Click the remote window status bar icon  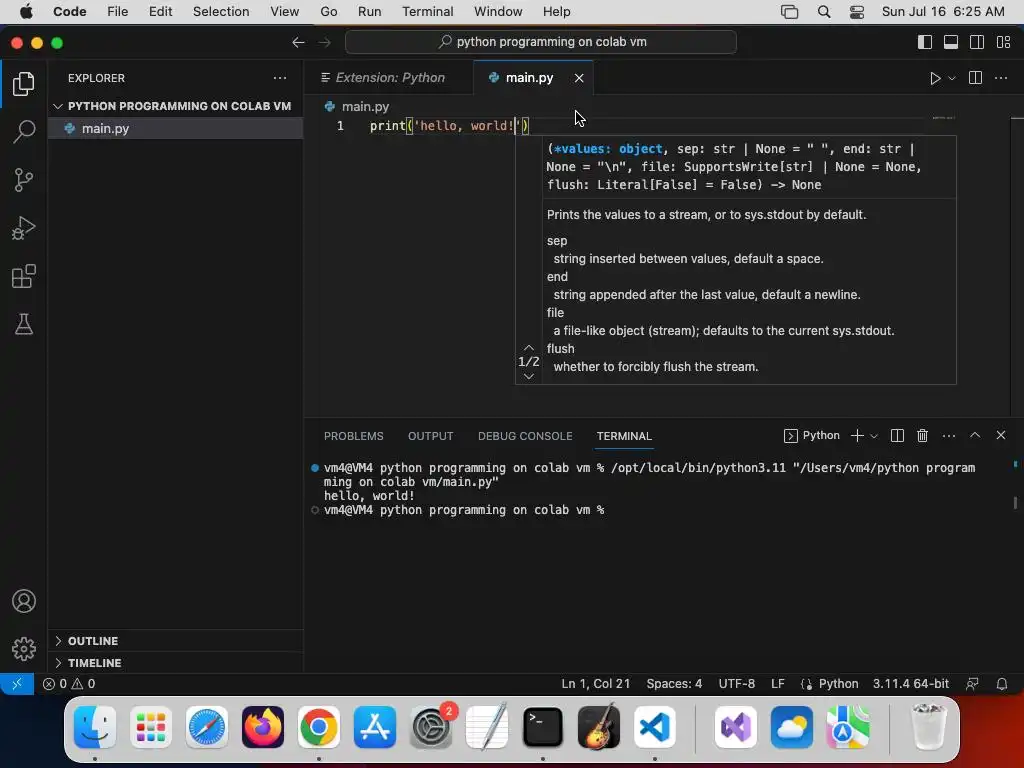[x=17, y=684]
